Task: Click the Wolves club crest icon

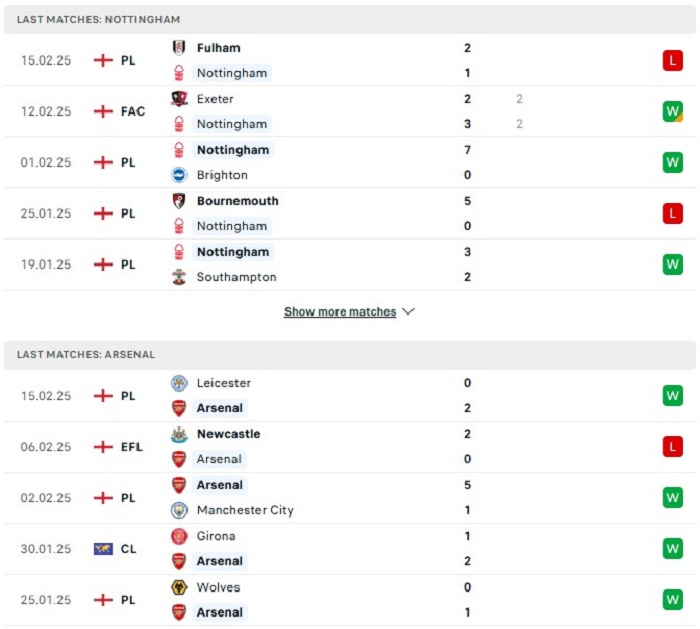Action: coord(179,587)
